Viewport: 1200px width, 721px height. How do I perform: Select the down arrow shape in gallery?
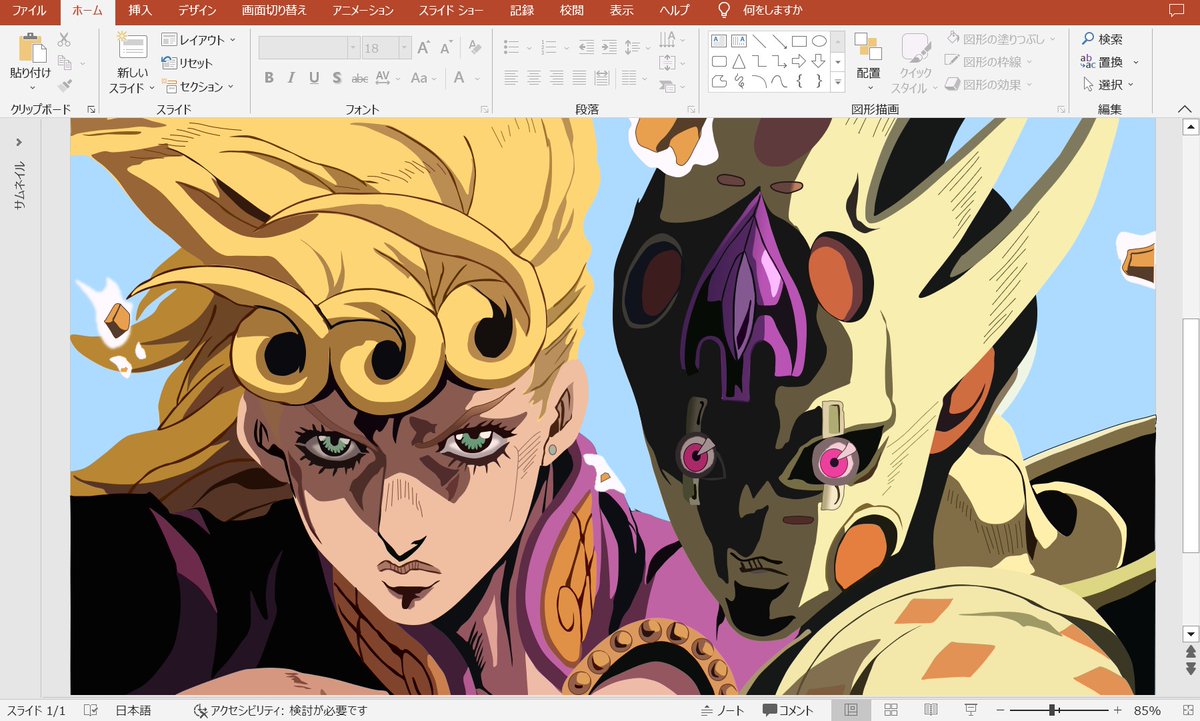point(819,62)
